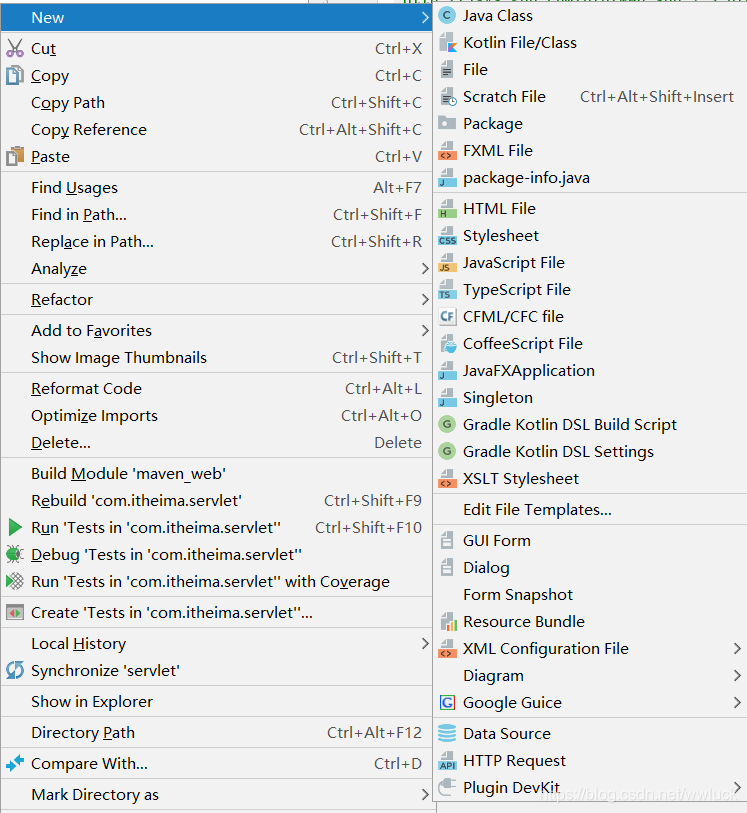Open Edit File Templates...
Screen dimensions: 747x813
[x=590, y=509]
